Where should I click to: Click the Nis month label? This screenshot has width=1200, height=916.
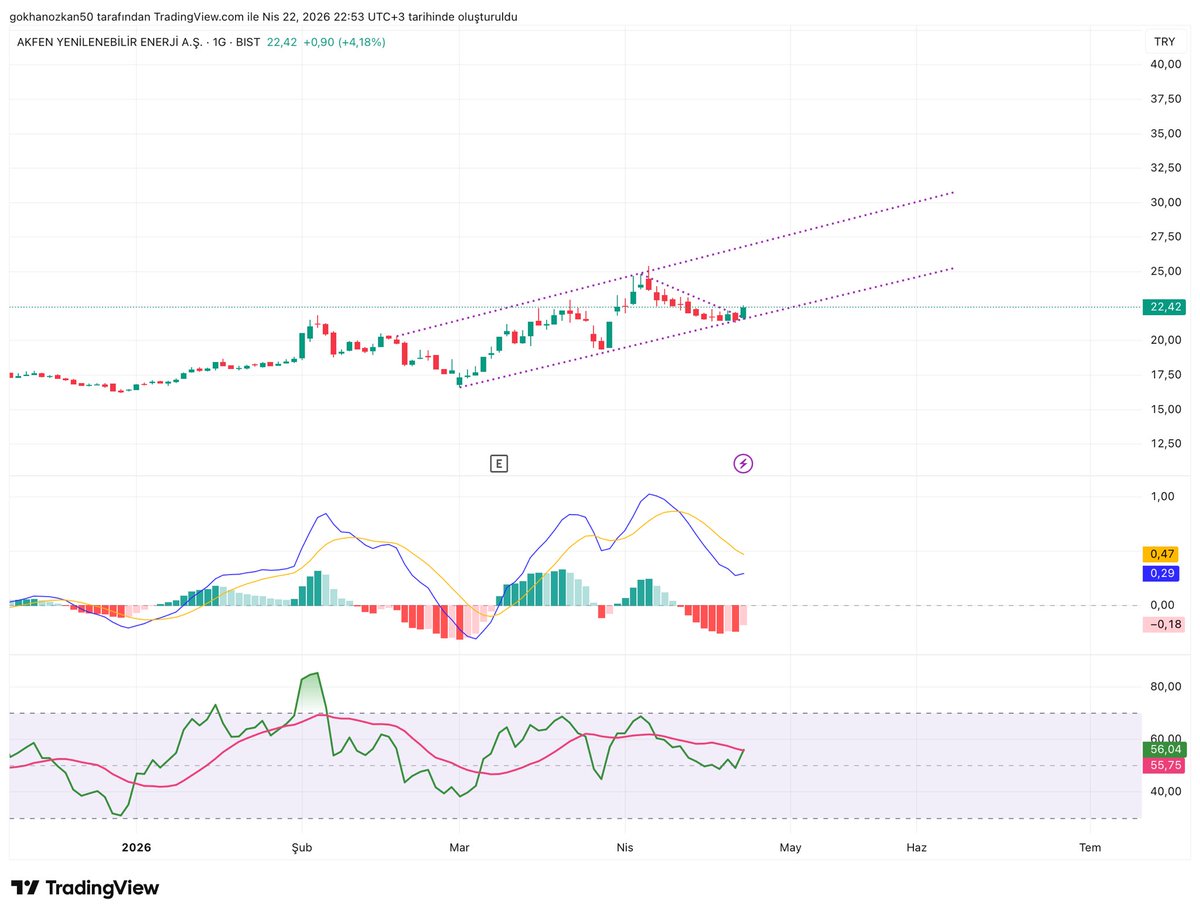coord(624,847)
